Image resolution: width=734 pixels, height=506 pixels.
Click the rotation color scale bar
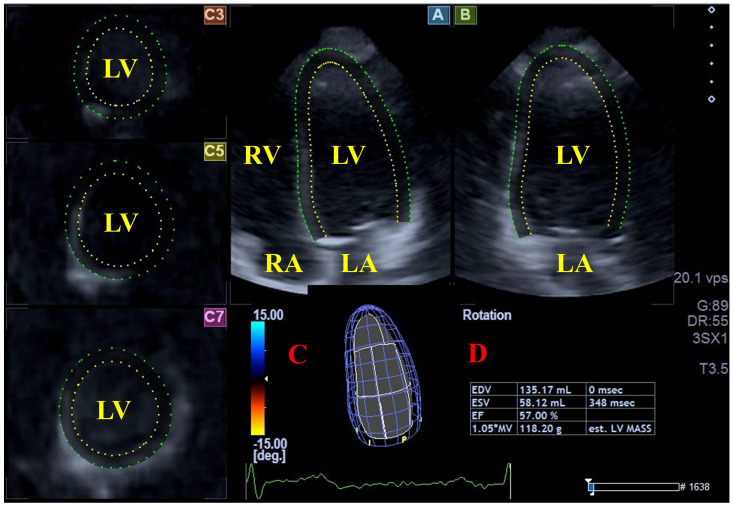coord(258,379)
